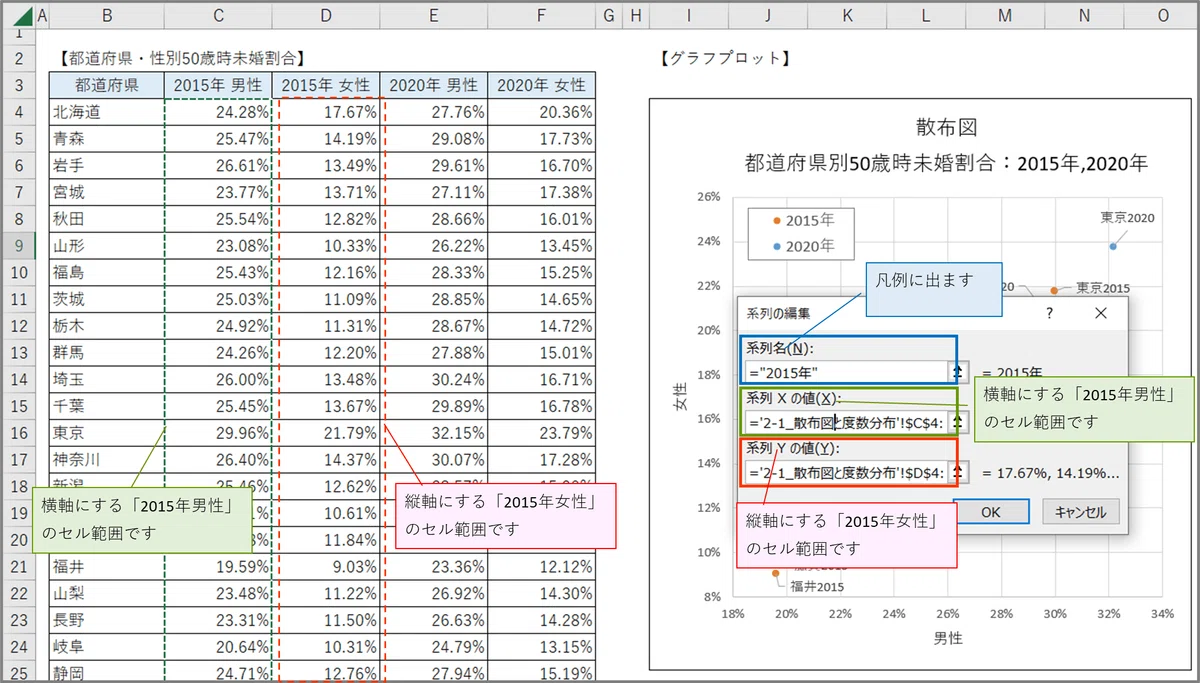Screen dimensions: 1200x683
Task: Click the range selector icon beside 系列 X の値 field
Action: pyautogui.click(x=957, y=422)
